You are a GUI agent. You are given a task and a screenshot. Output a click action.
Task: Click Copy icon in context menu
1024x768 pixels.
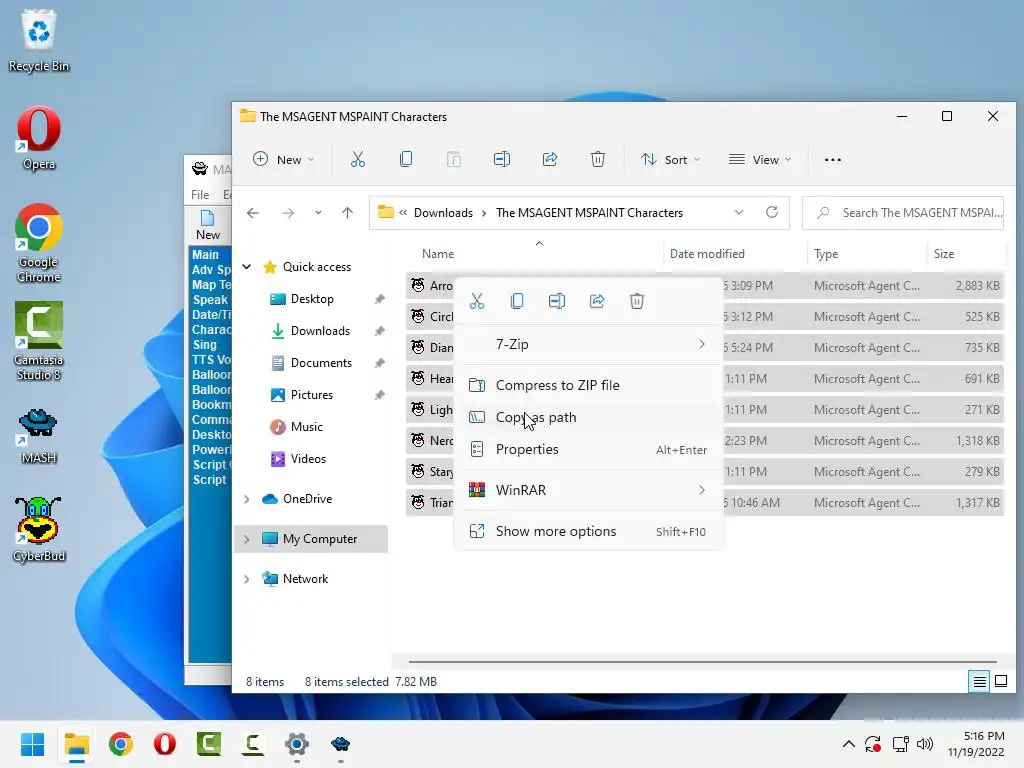point(517,301)
